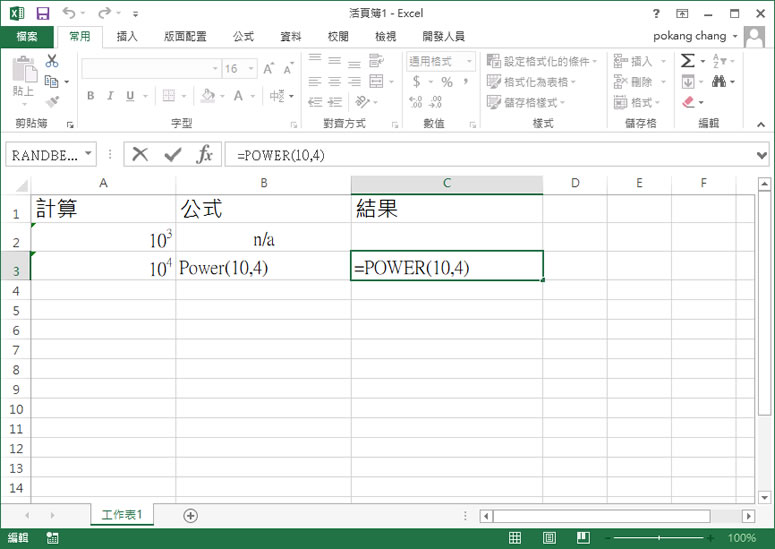Switch to the 資料 tab
This screenshot has width=775, height=549.
[x=291, y=36]
